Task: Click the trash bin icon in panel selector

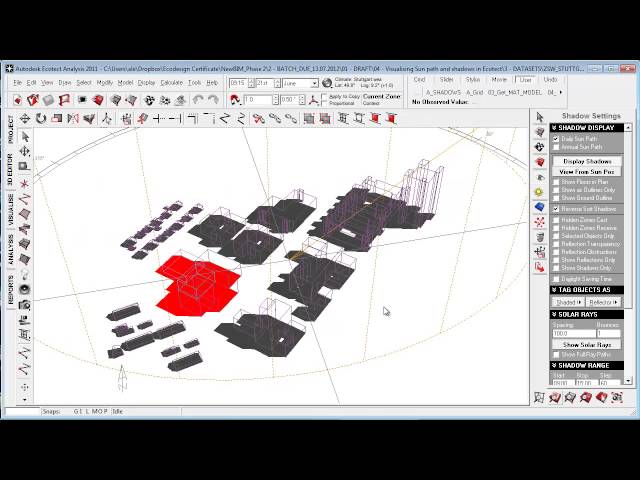Action: click(540, 237)
